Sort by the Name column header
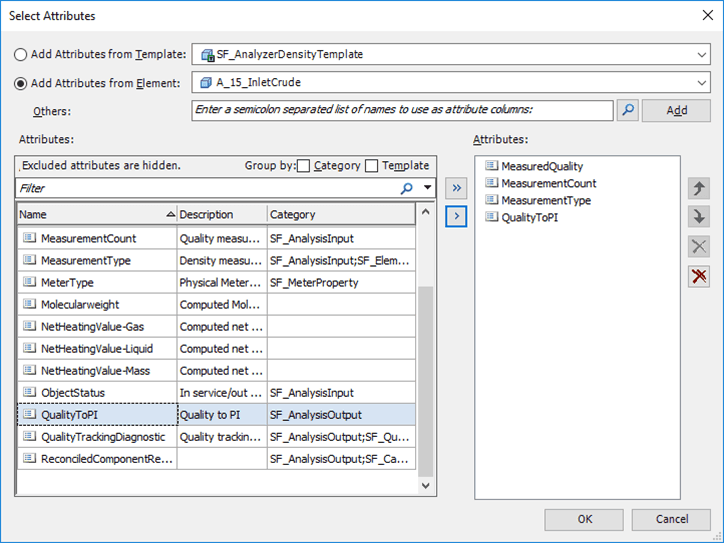This screenshot has height=543, width=724. point(97,215)
